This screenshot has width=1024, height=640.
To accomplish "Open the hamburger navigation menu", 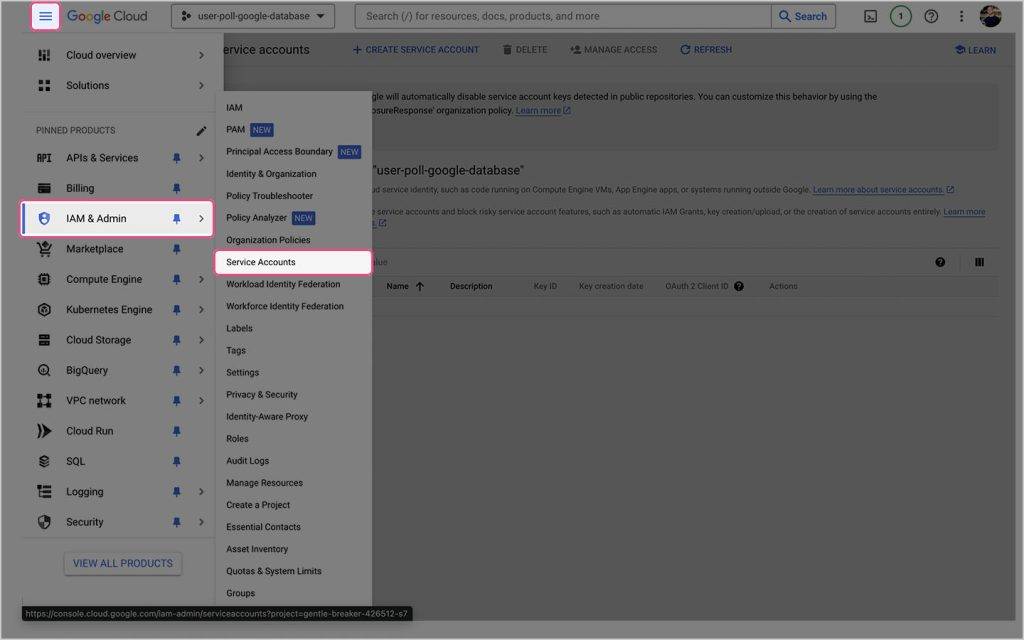I will pos(45,16).
